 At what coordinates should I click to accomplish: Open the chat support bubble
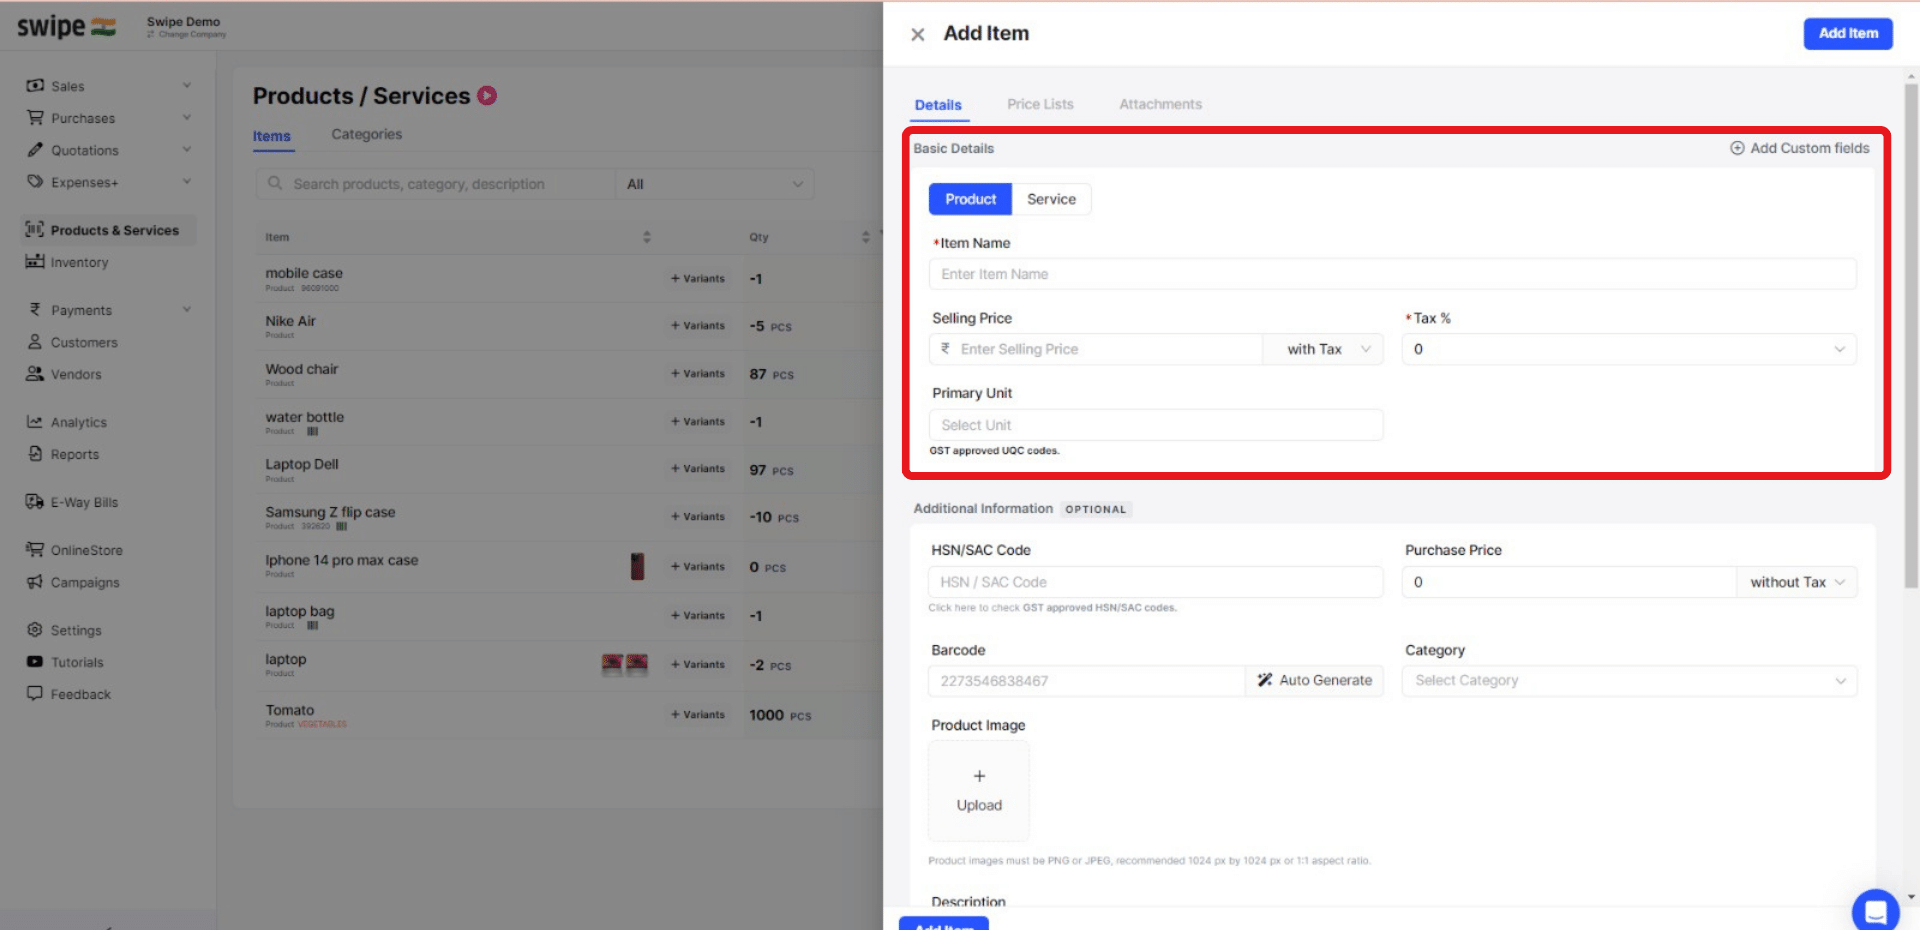point(1875,911)
